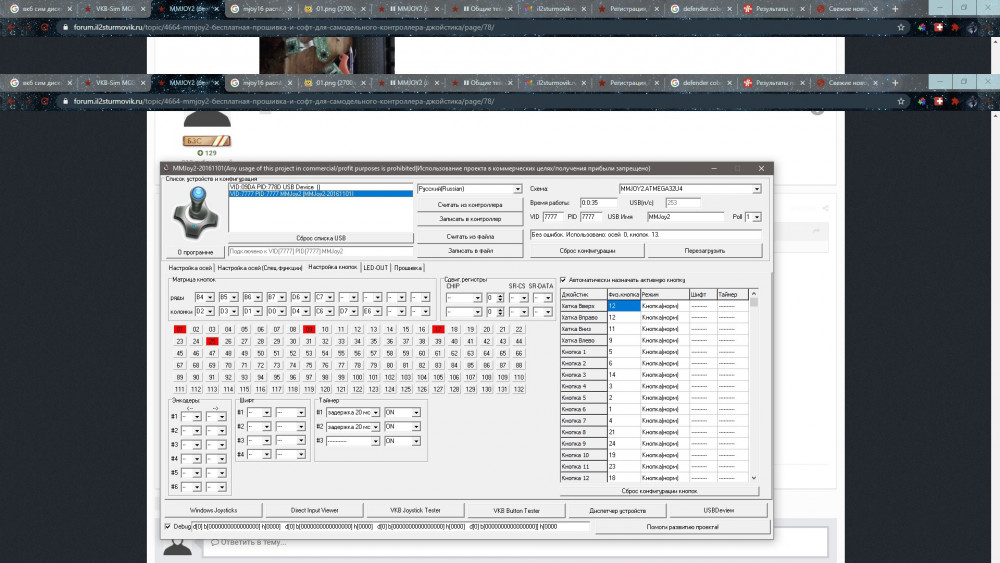The height and width of the screenshot is (563, 1000).
Task: Click Ответить в тему reply field
Action: (x=515, y=542)
